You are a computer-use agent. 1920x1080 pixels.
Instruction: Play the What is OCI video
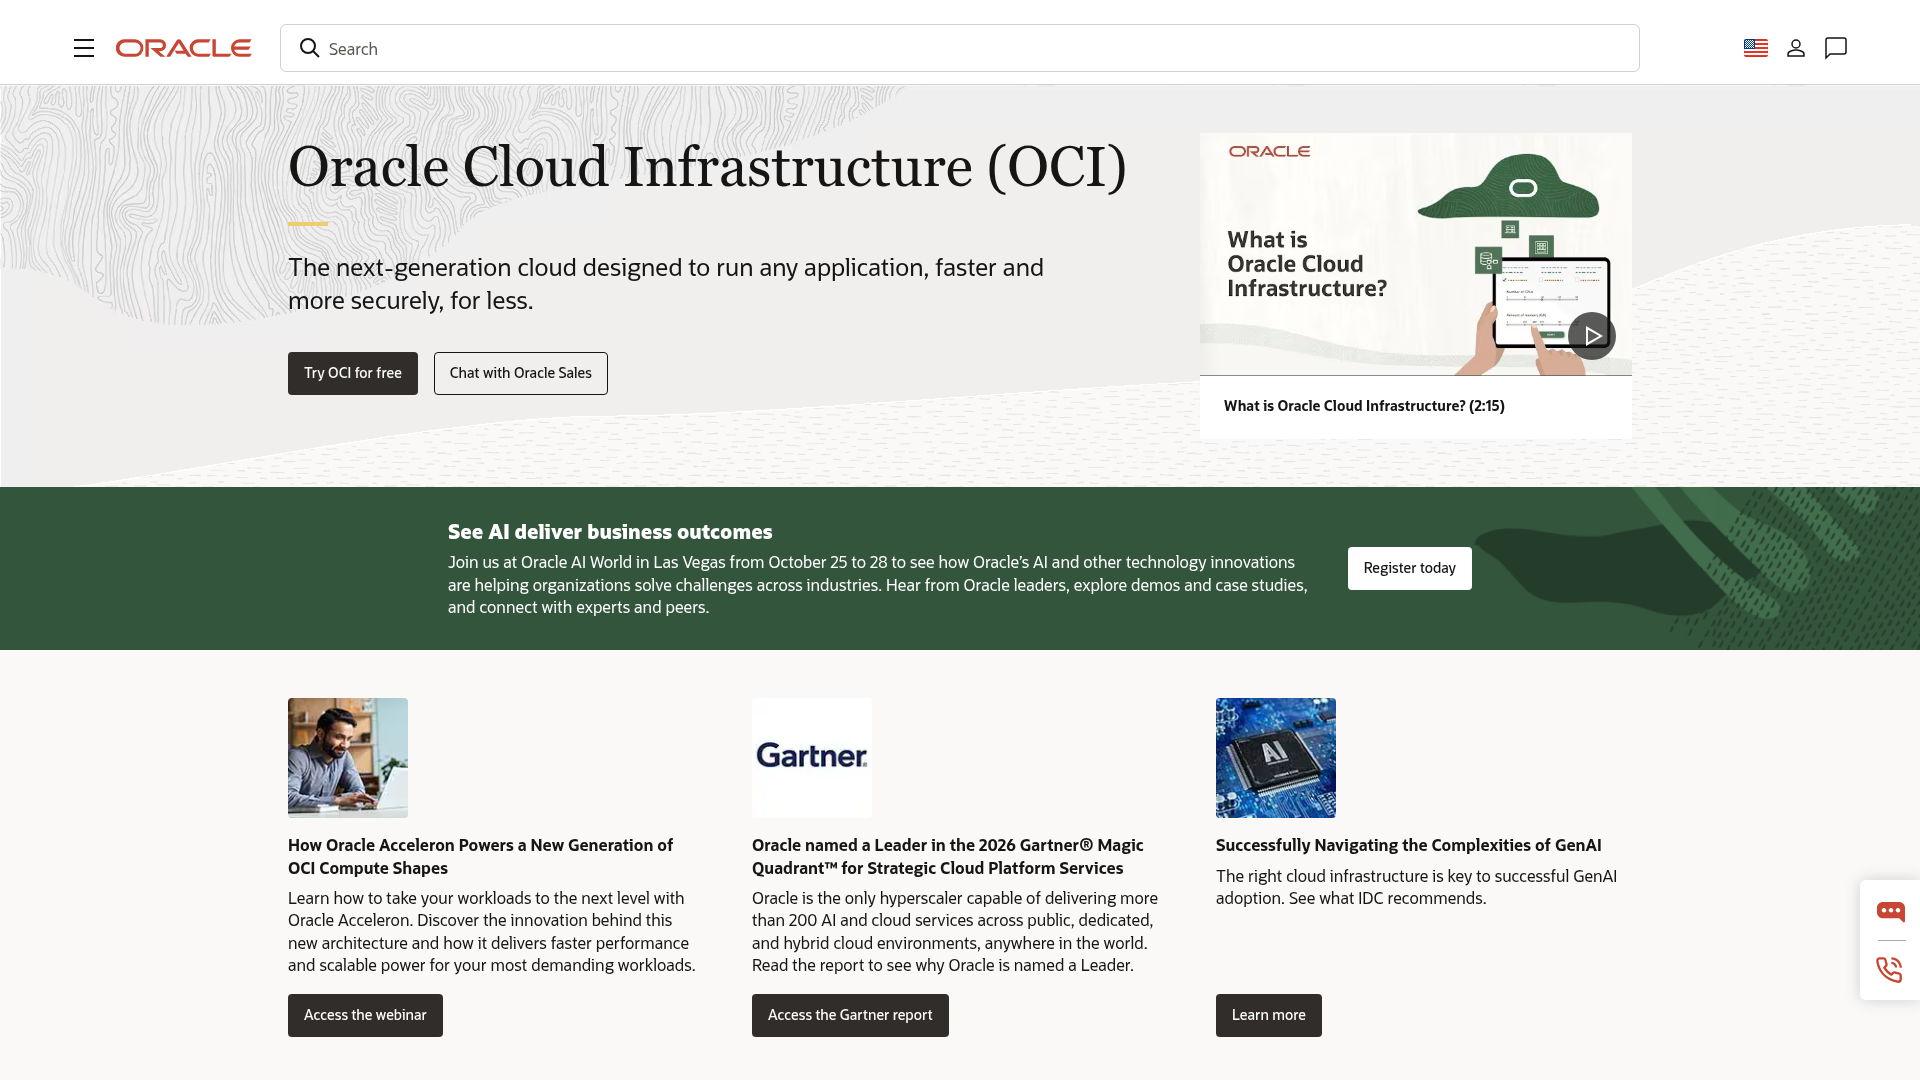tap(1591, 336)
